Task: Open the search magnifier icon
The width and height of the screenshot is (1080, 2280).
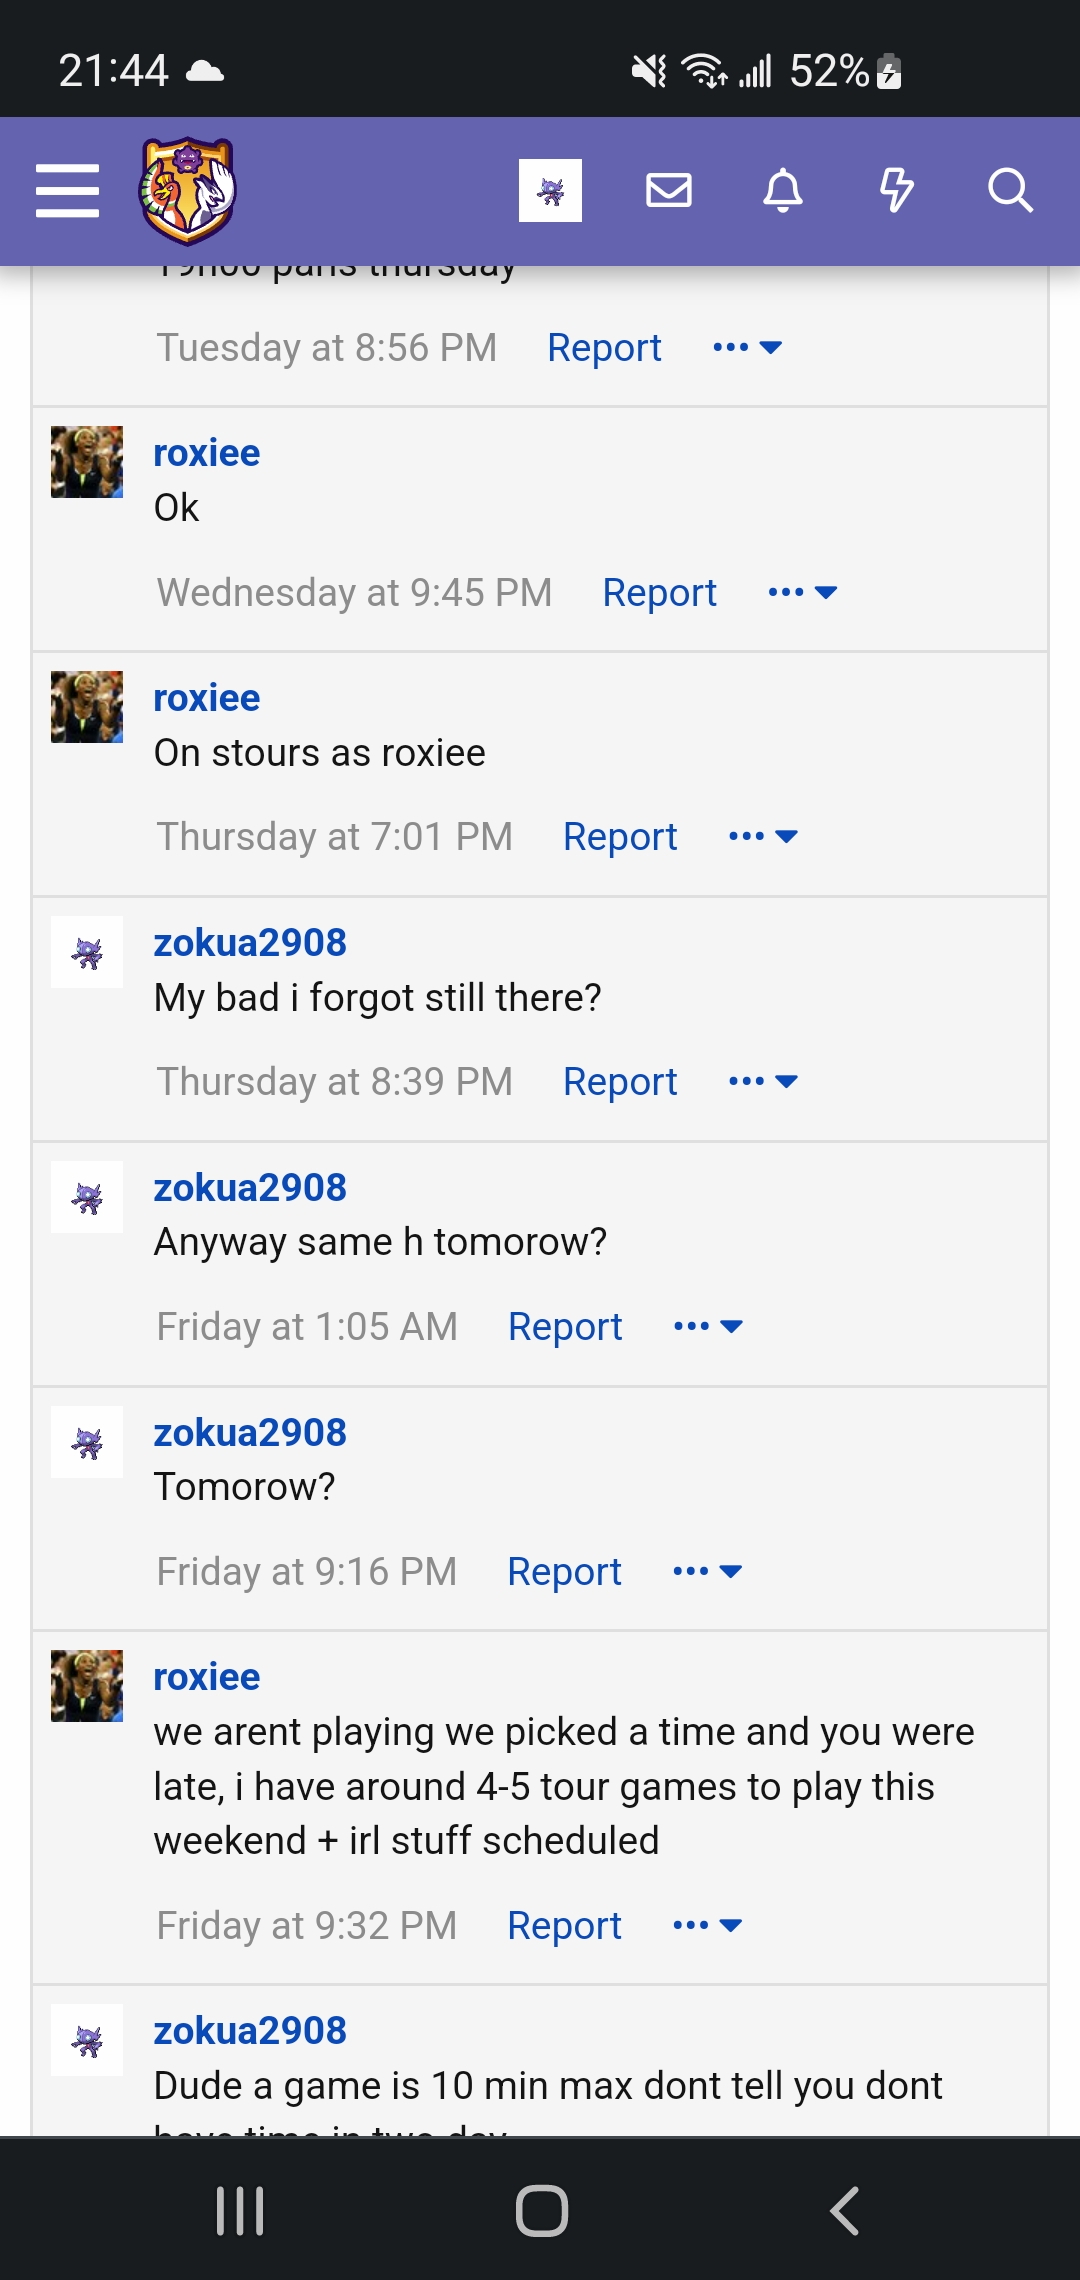Action: pyautogui.click(x=1010, y=190)
